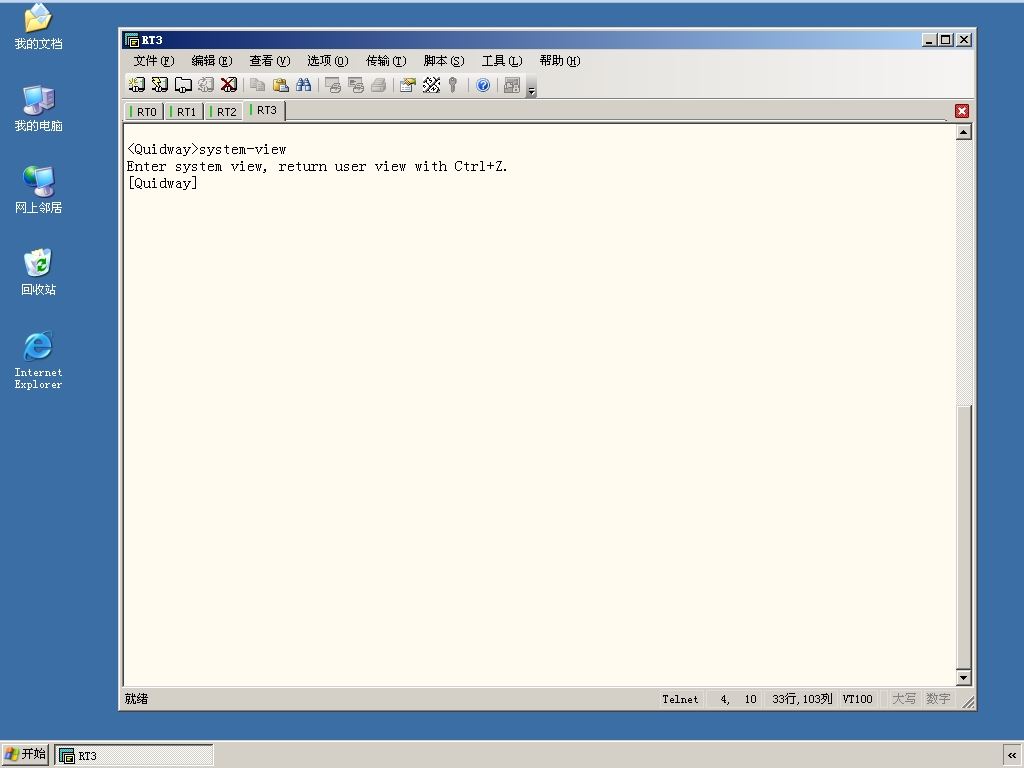Click the RT3 taskbar button
Image resolution: width=1024 pixels, height=768 pixels.
pos(134,756)
